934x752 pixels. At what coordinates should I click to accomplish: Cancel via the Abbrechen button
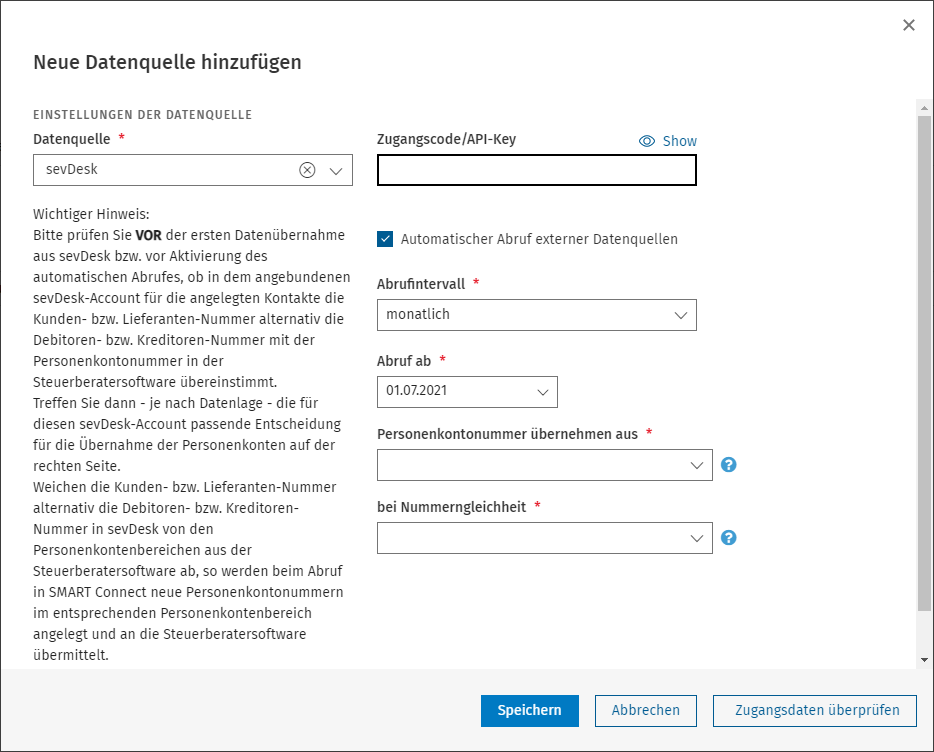pos(646,711)
